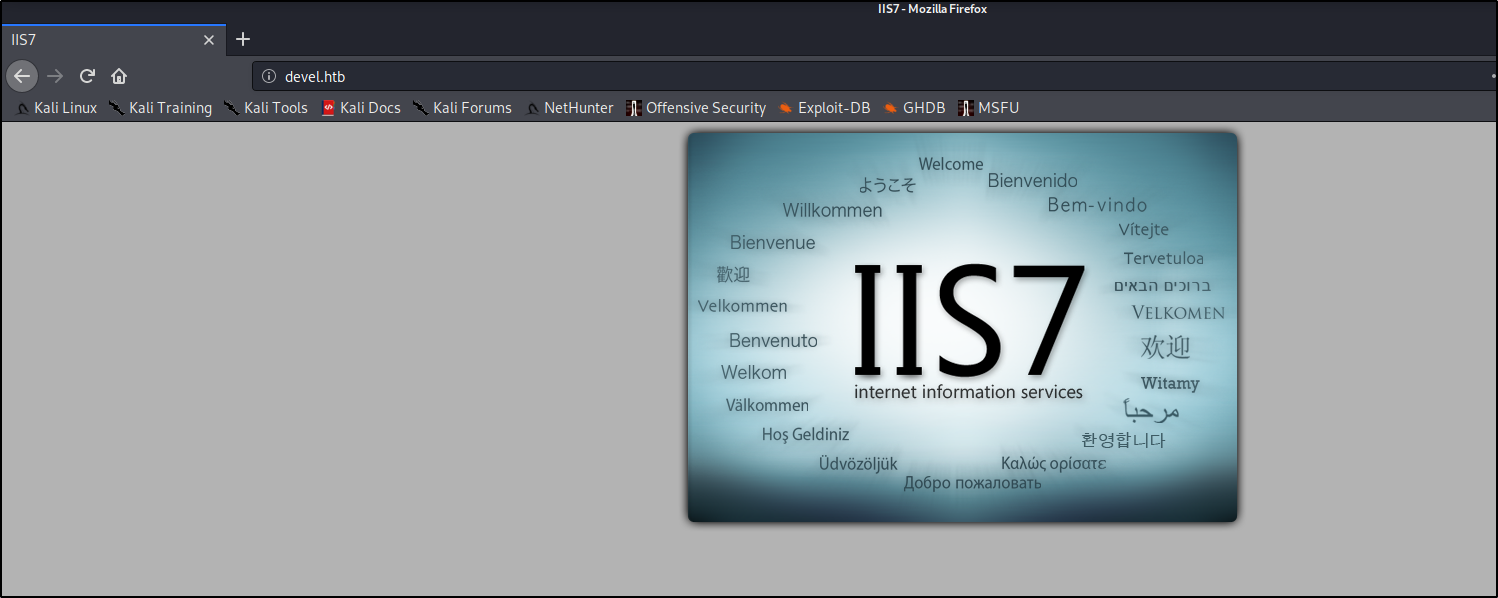
Task: Open the Kali Training bookmark
Action: [x=160, y=108]
